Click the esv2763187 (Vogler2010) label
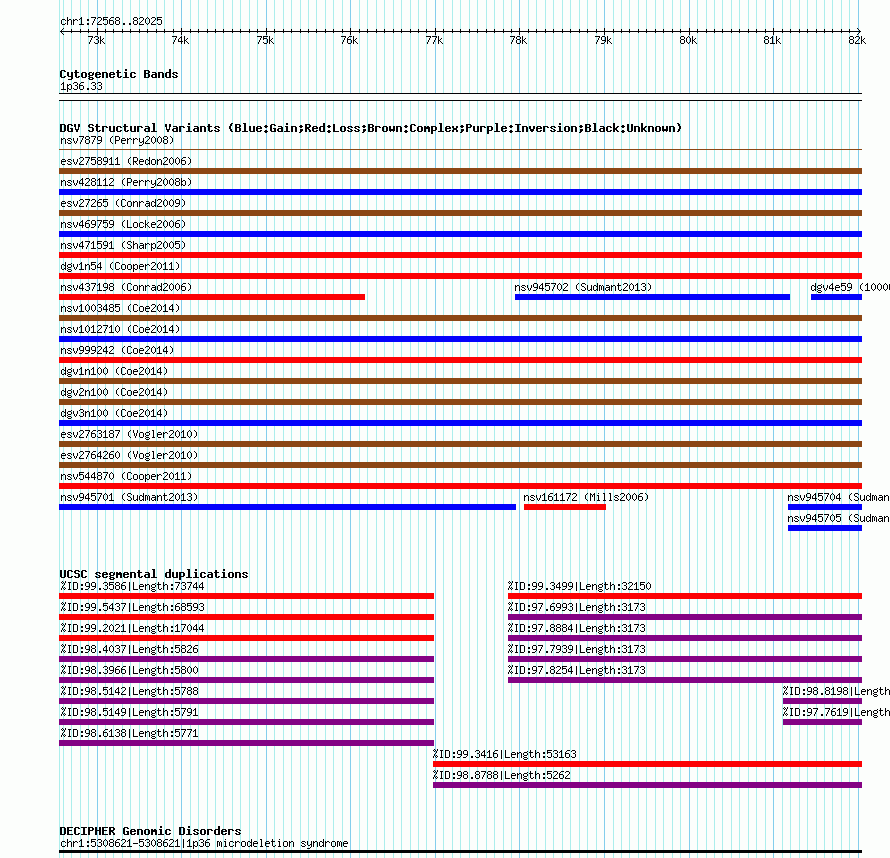Screen dimensions: 890x858 (129, 434)
